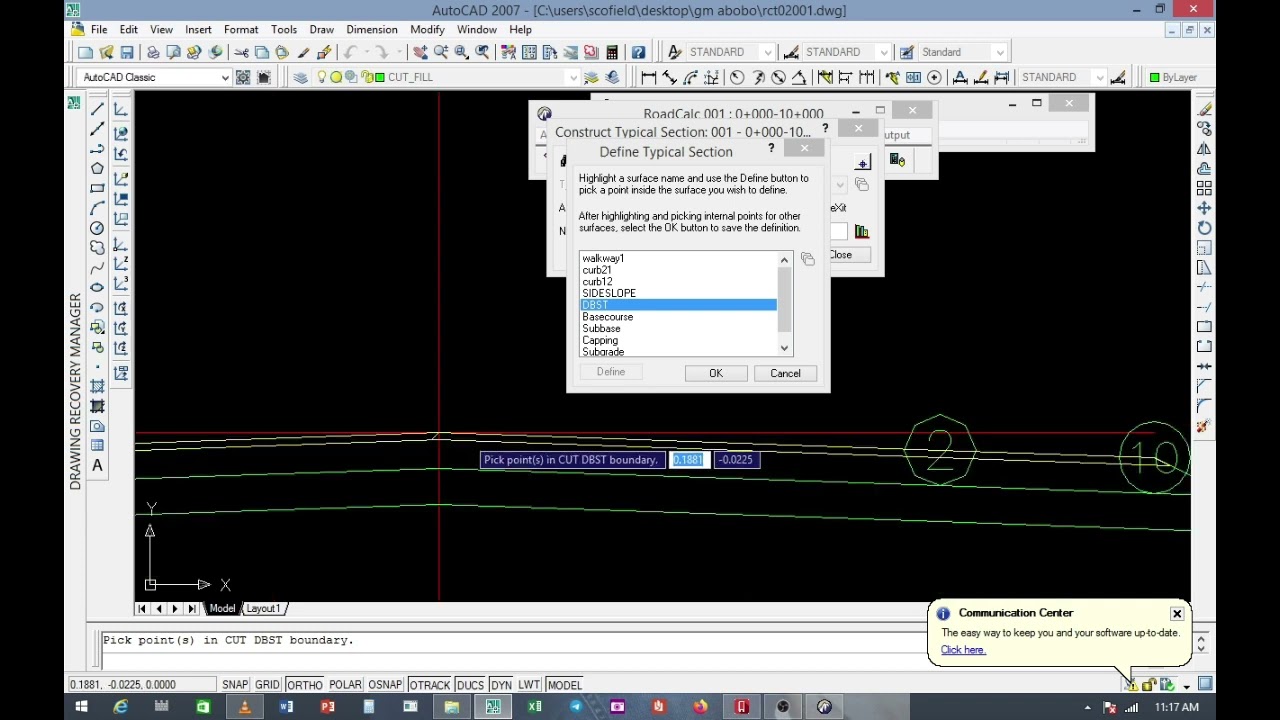This screenshot has width=1280, height=720.
Task: Toggle POLAR tracking in status bar
Action: click(x=345, y=685)
